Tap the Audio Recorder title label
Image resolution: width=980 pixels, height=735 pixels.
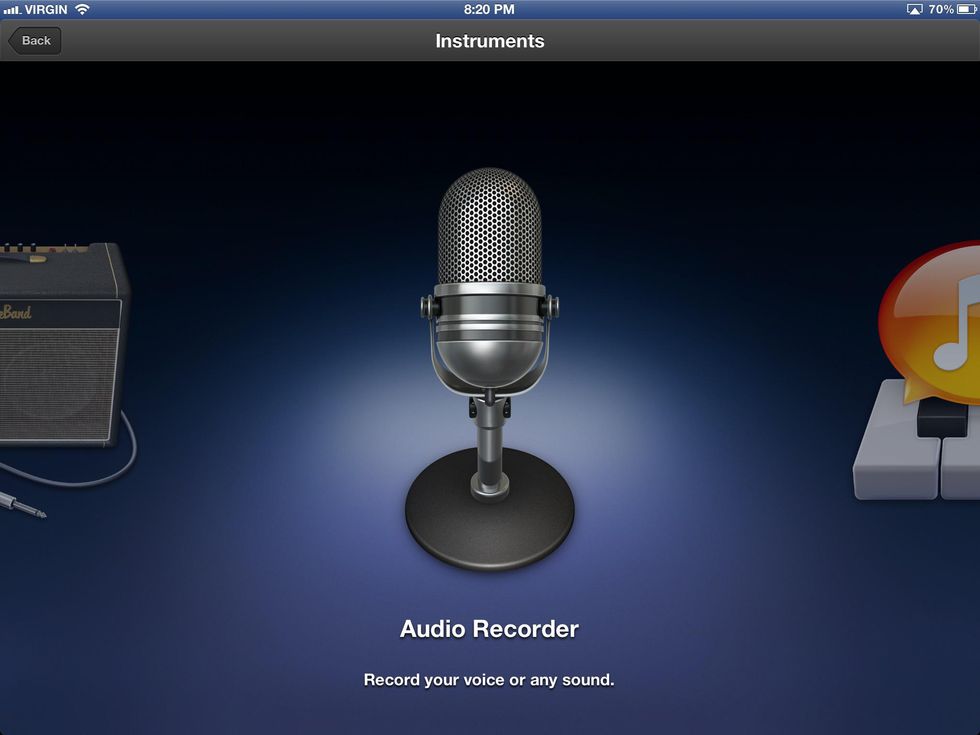[489, 629]
